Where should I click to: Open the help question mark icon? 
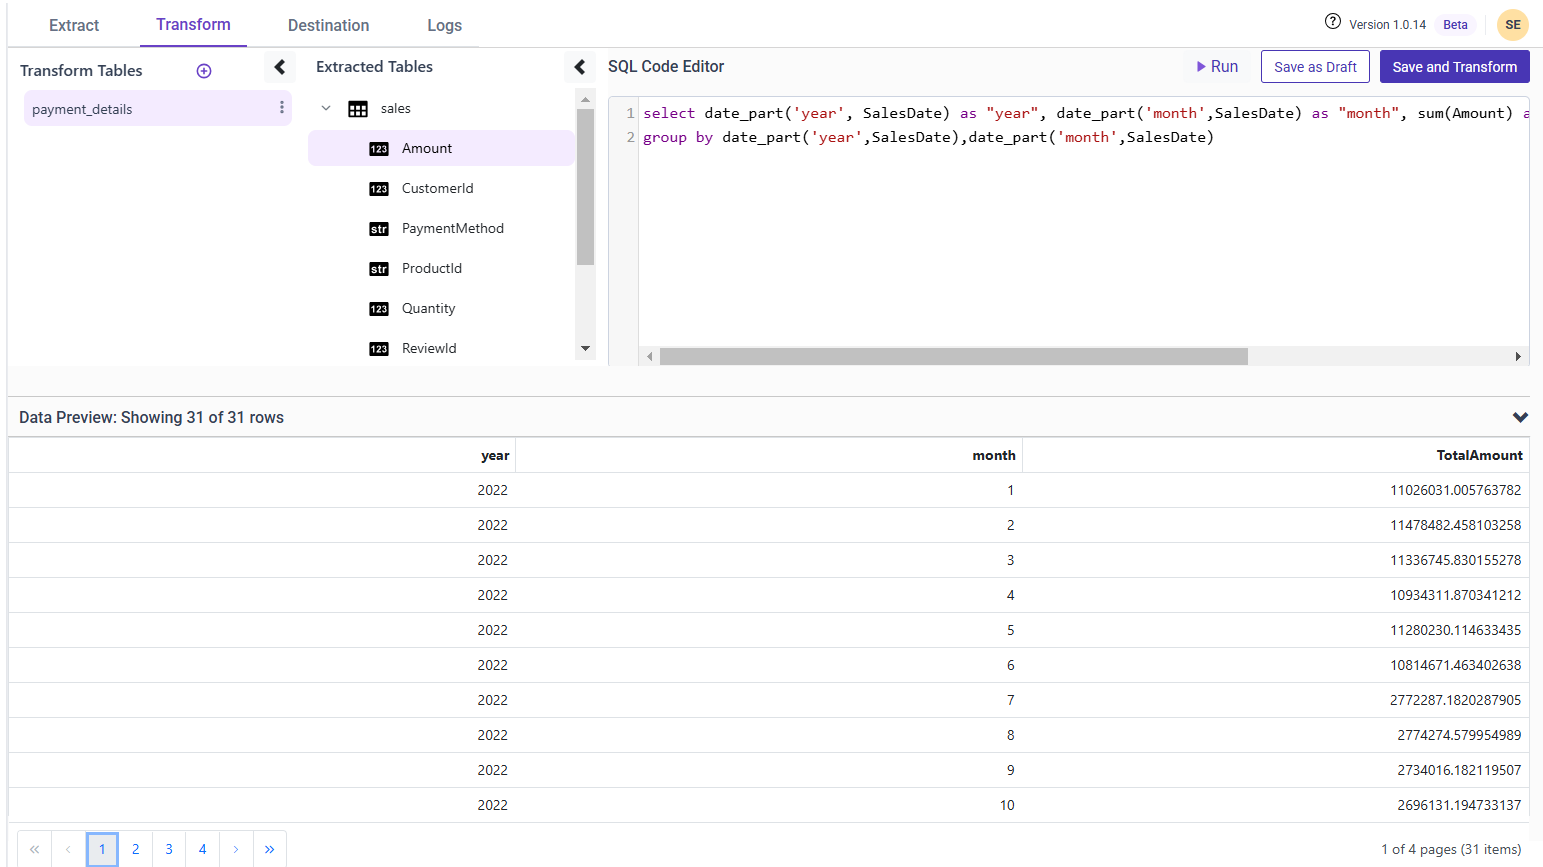(x=1332, y=22)
